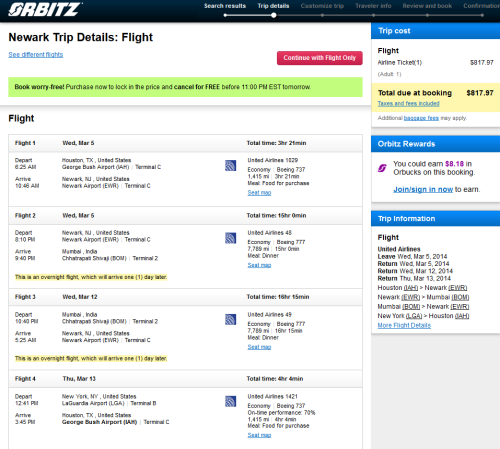Open See different flights link
Screen dimensions: 500x449
point(36,55)
